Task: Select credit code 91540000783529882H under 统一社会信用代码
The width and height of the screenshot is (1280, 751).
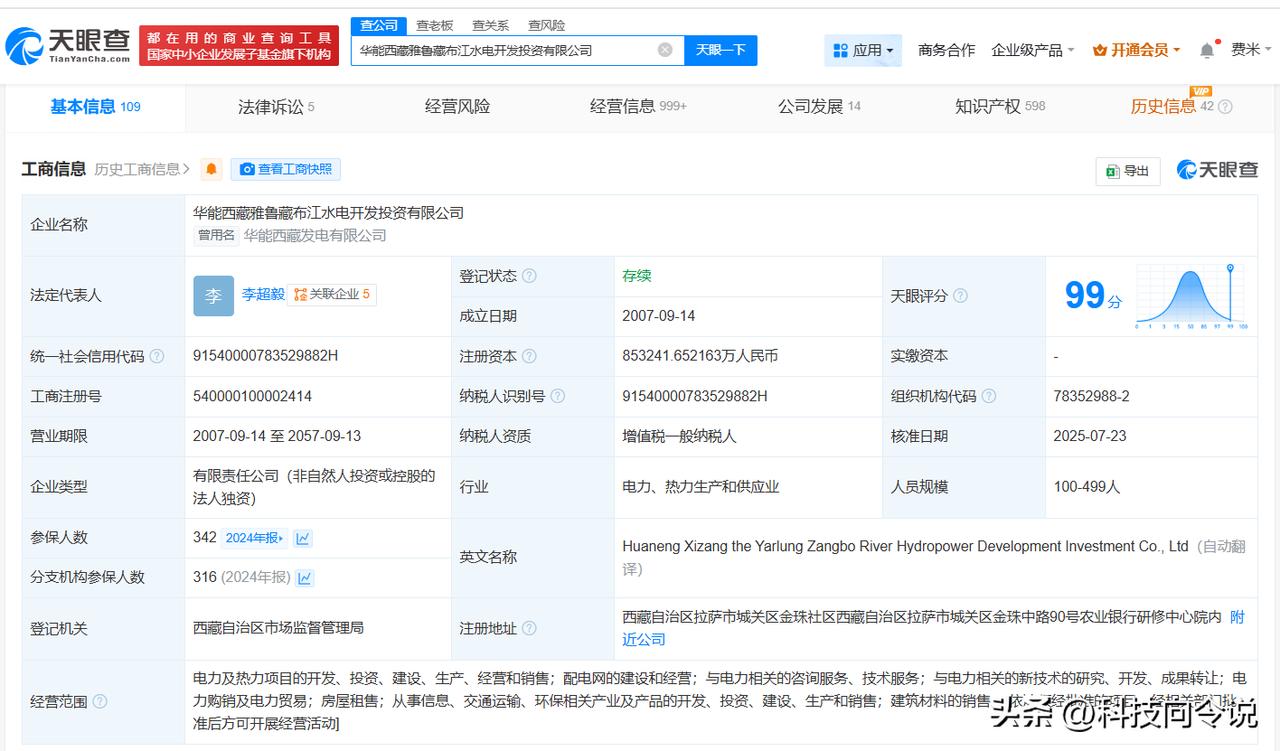Action: point(265,356)
